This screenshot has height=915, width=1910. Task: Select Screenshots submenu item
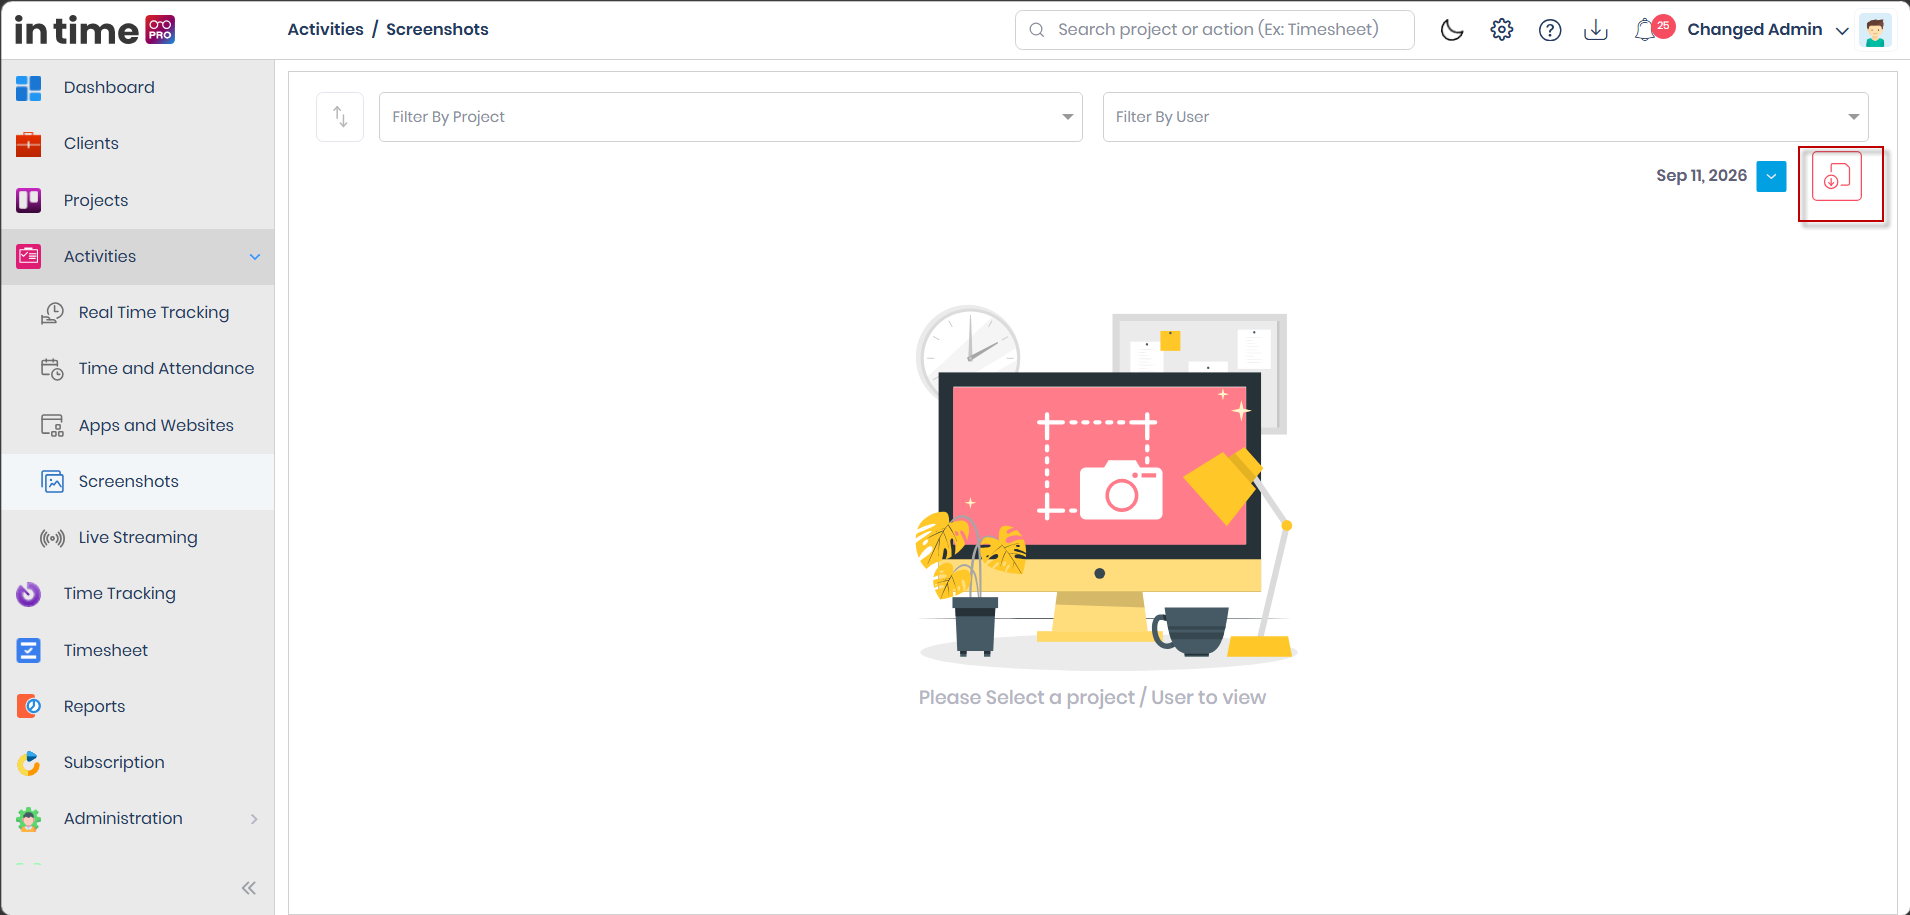point(138,482)
